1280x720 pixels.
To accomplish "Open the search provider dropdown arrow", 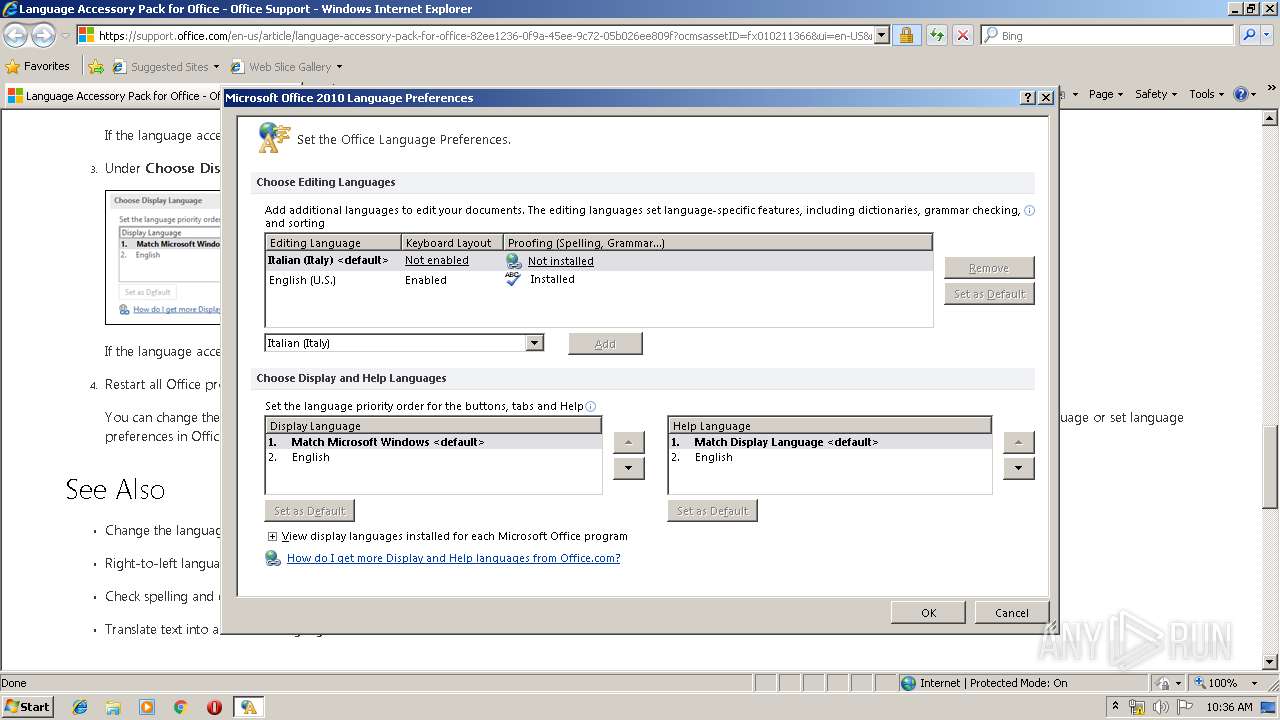I will tap(1269, 35).
